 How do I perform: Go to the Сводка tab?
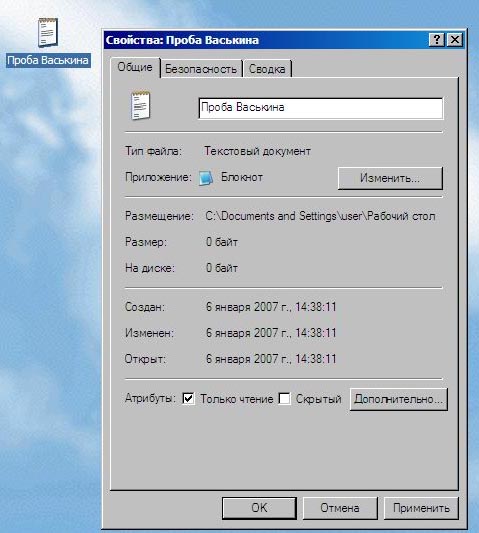pos(267,69)
